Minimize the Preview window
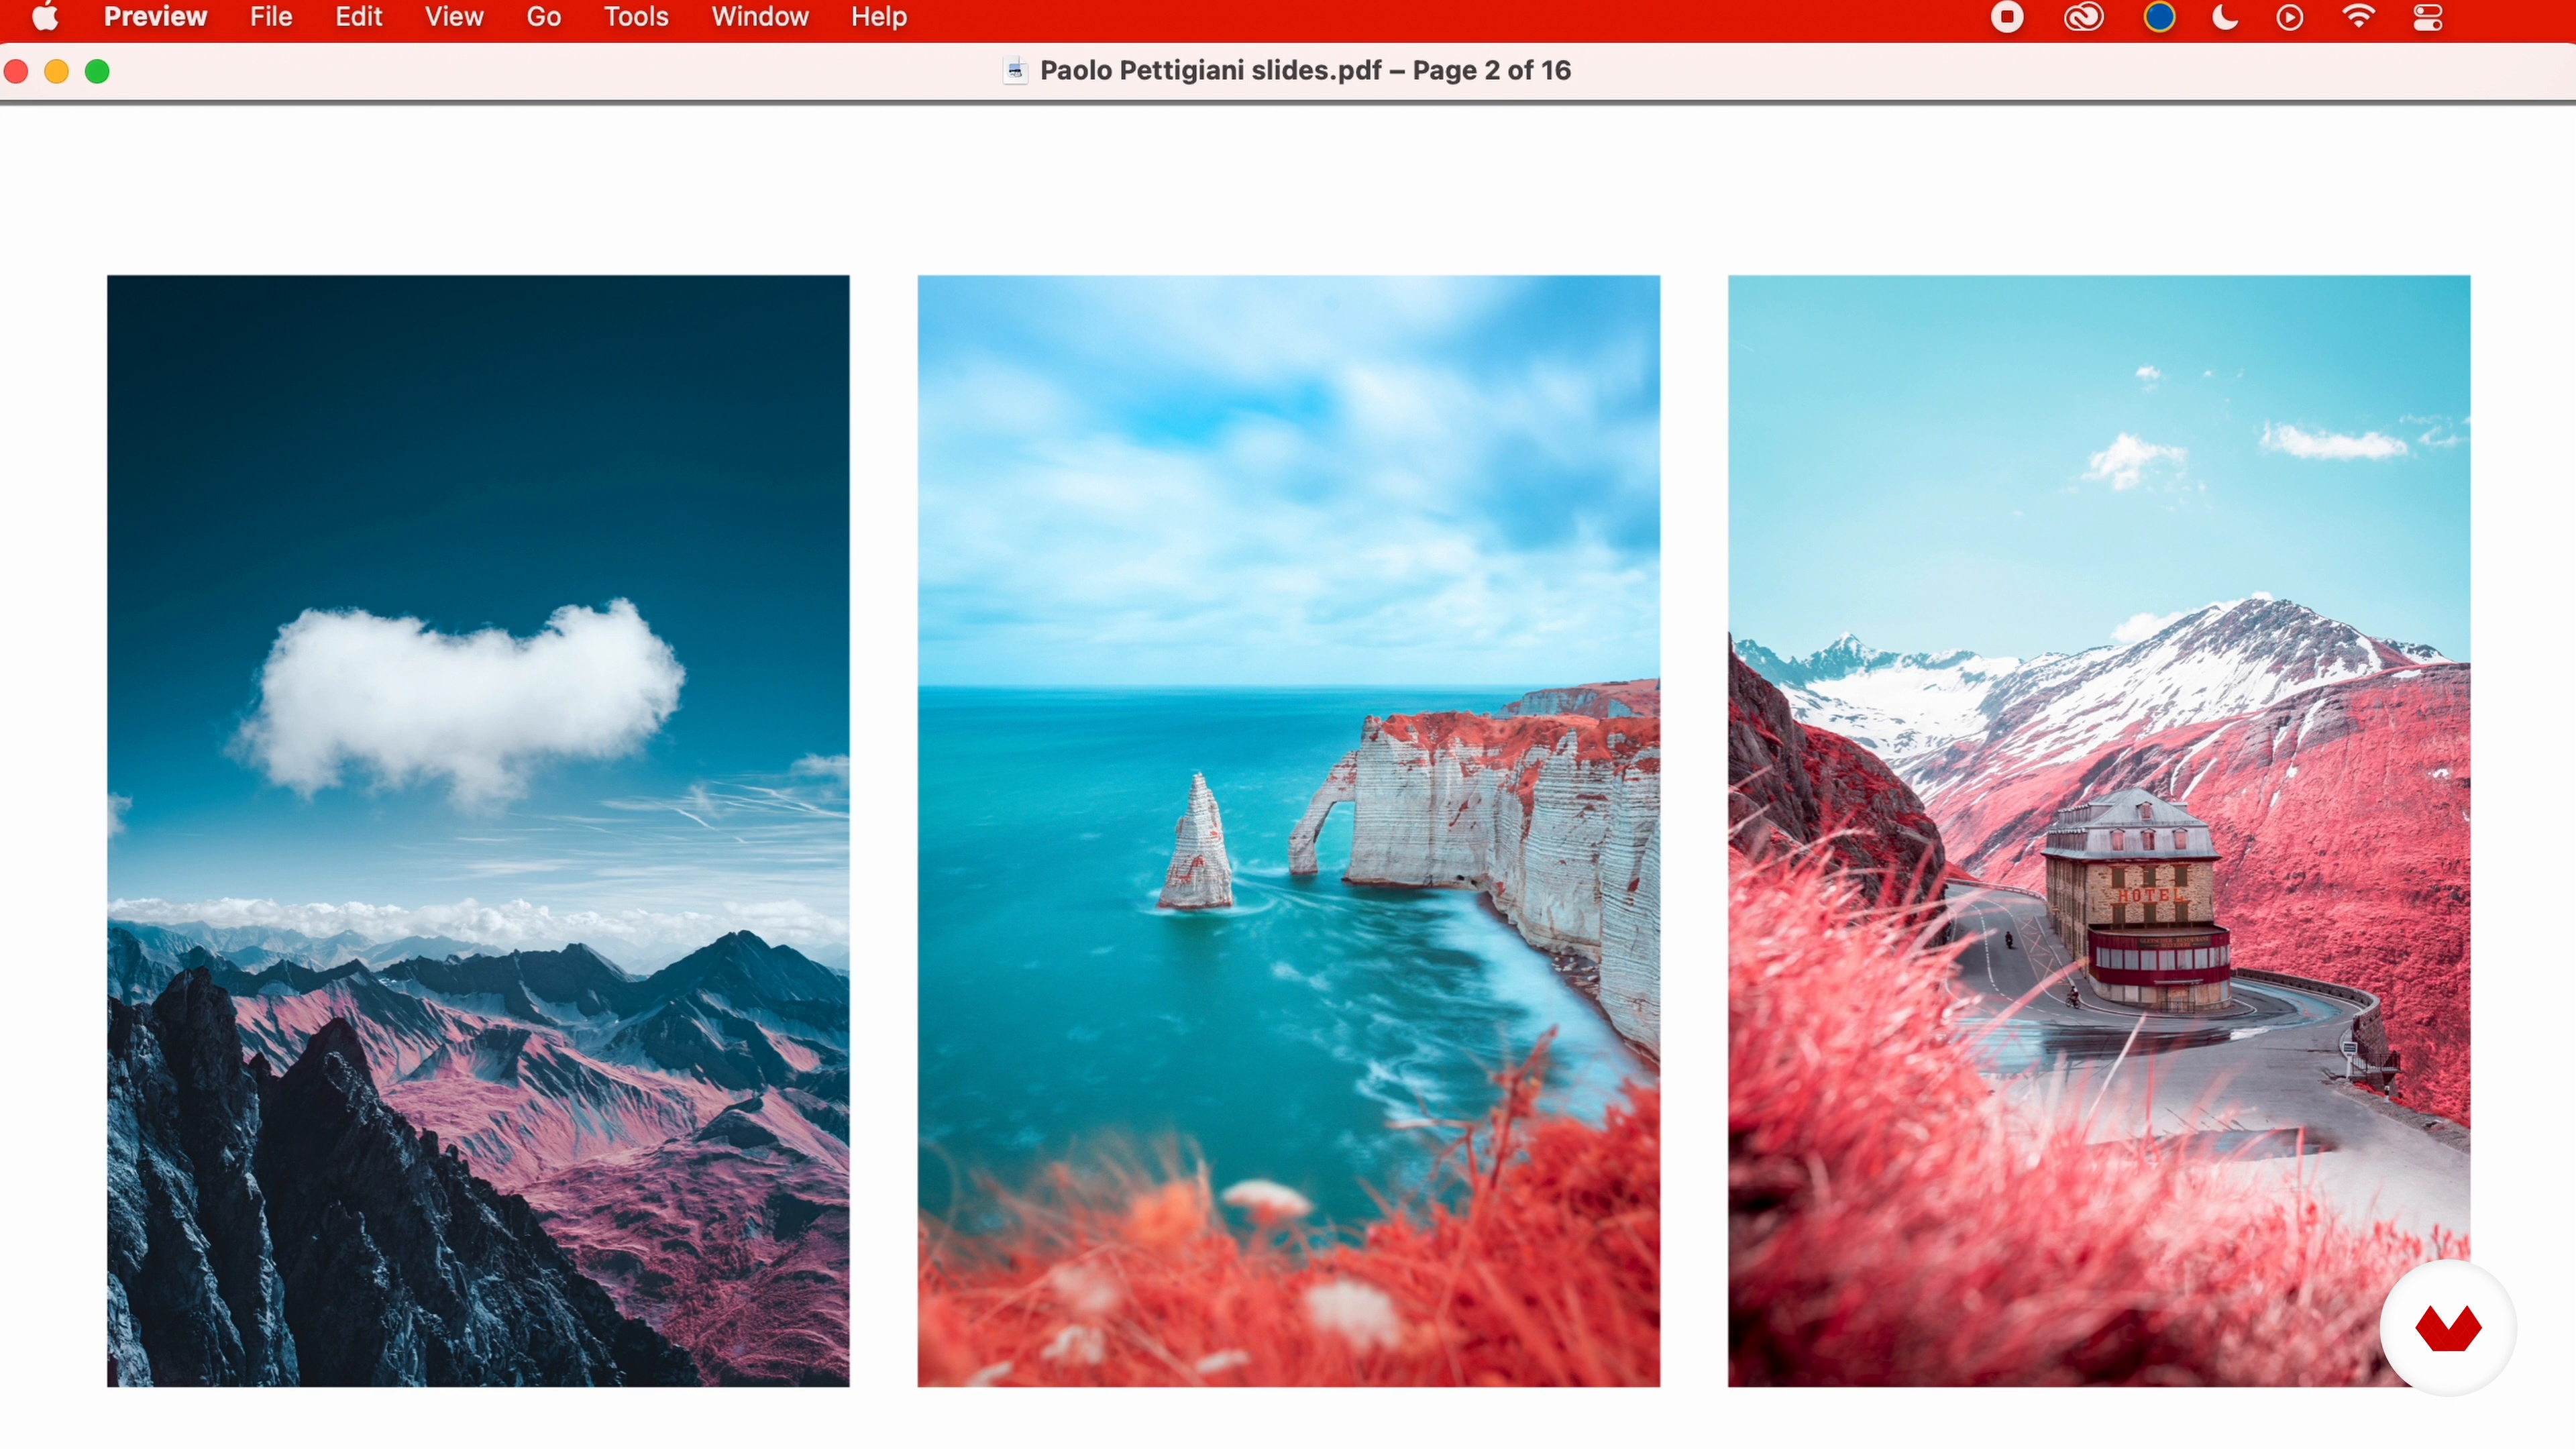This screenshot has width=2576, height=1449. [57, 71]
